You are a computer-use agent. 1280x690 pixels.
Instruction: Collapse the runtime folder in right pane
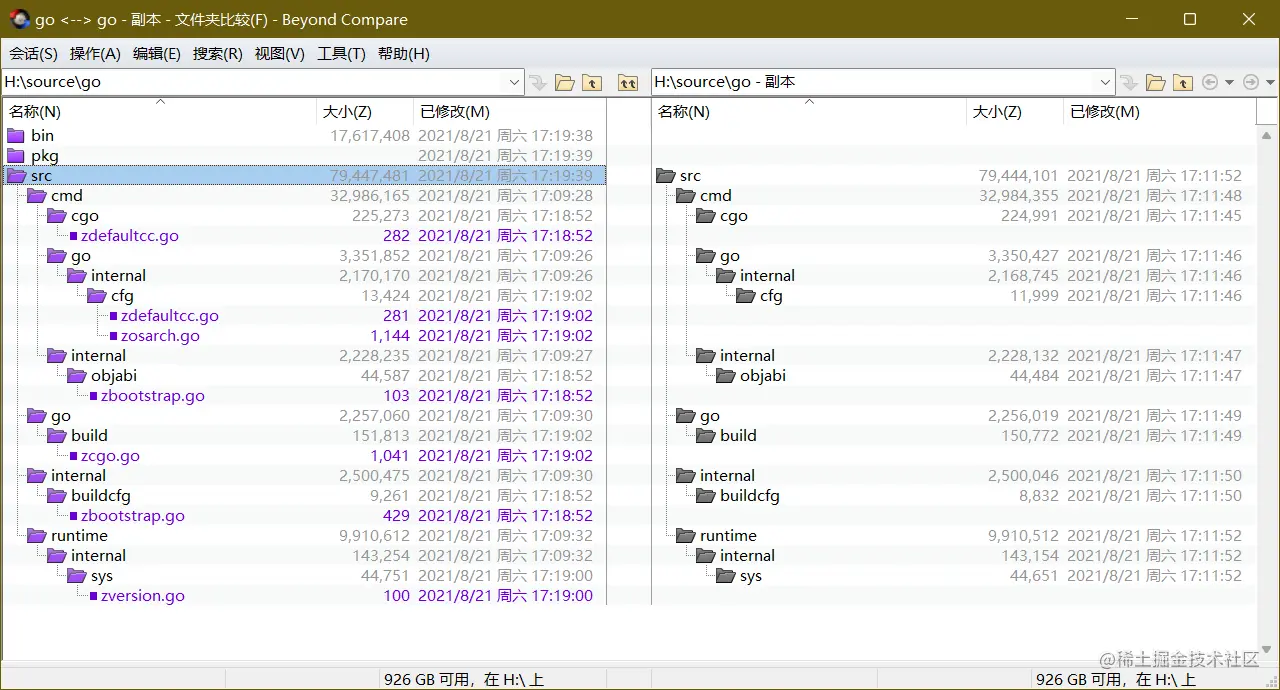(x=685, y=536)
